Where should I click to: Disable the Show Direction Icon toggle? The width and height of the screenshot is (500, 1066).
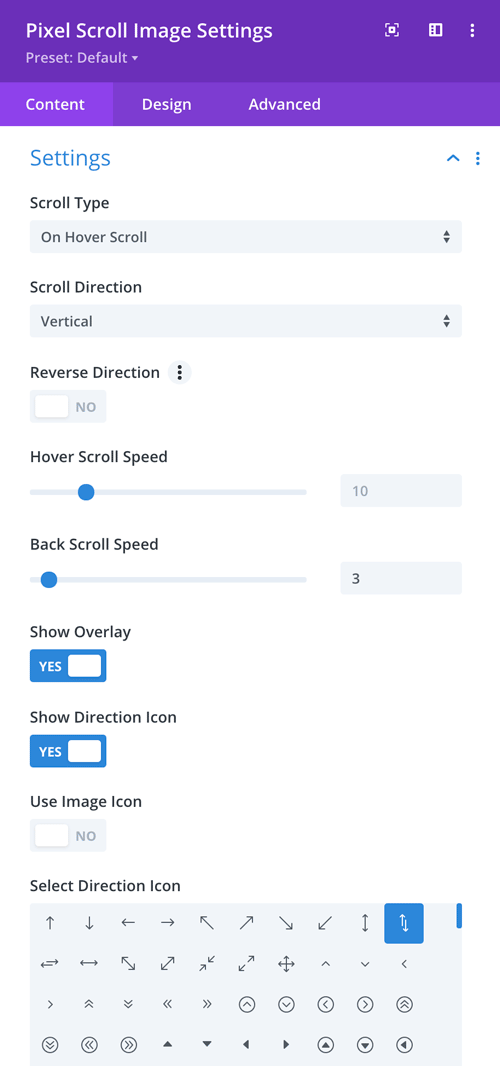click(68, 751)
